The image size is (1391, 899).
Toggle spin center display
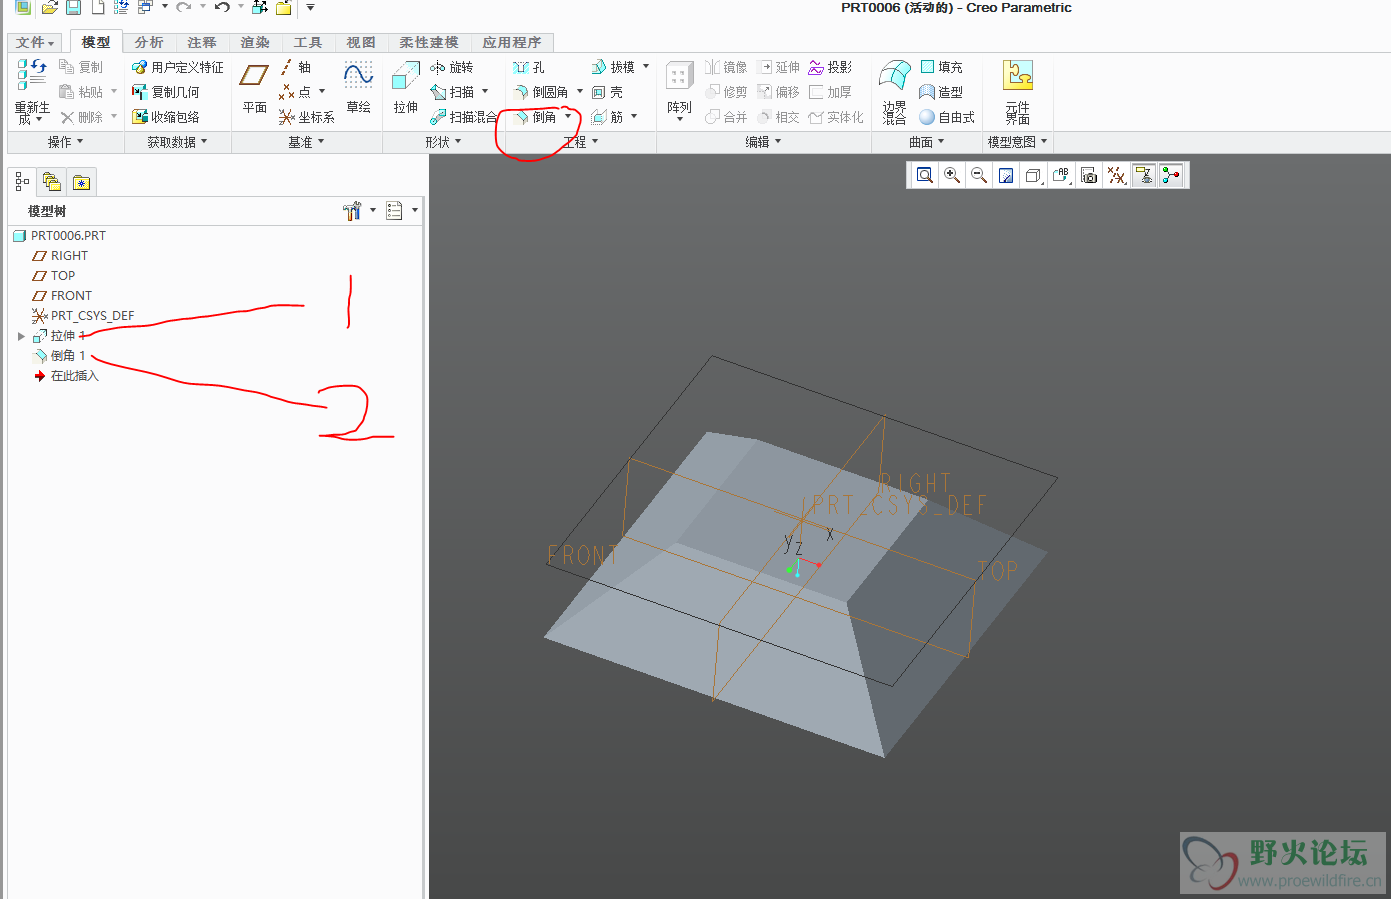(x=1170, y=176)
